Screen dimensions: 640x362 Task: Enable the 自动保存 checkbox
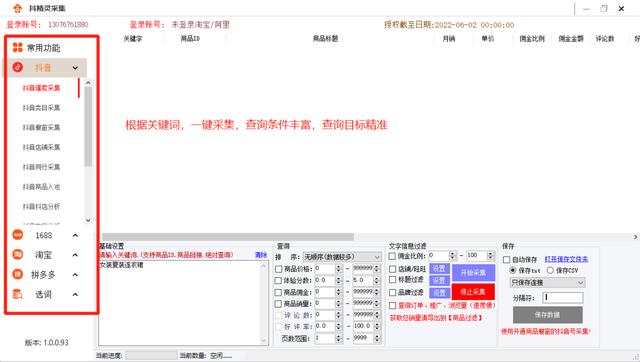point(507,260)
